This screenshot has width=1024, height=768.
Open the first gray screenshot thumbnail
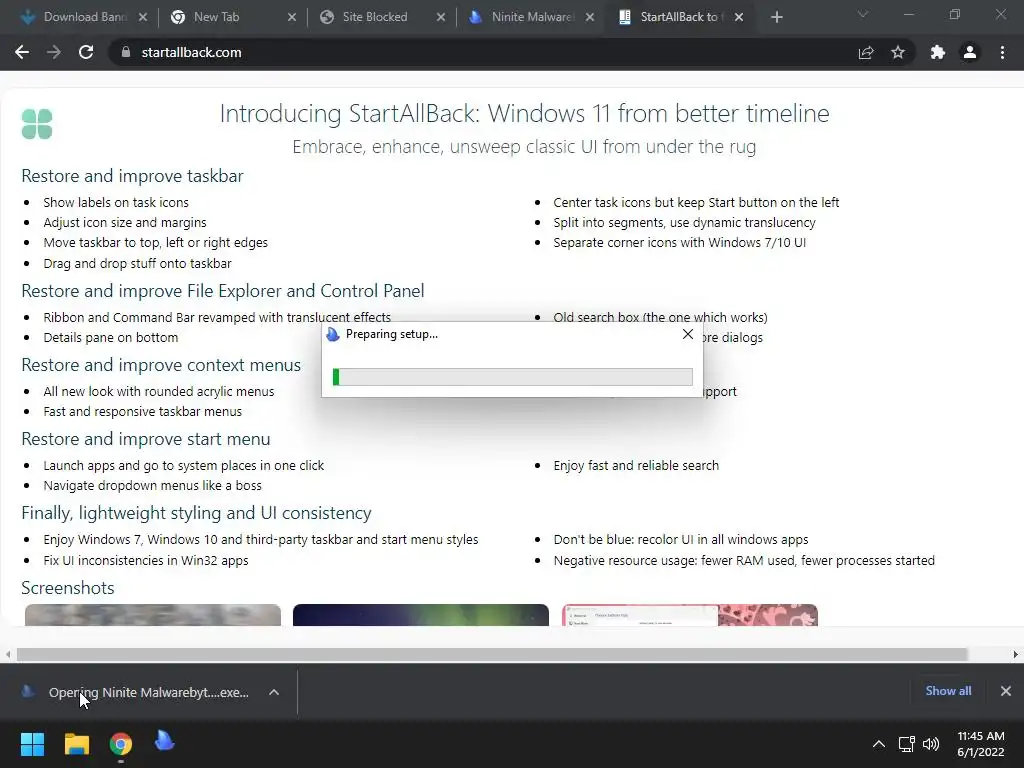pyautogui.click(x=153, y=615)
